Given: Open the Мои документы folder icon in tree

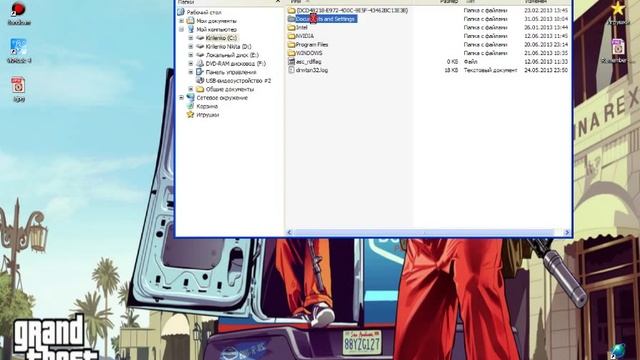Looking at the screenshot, I should pyautogui.click(x=190, y=20).
